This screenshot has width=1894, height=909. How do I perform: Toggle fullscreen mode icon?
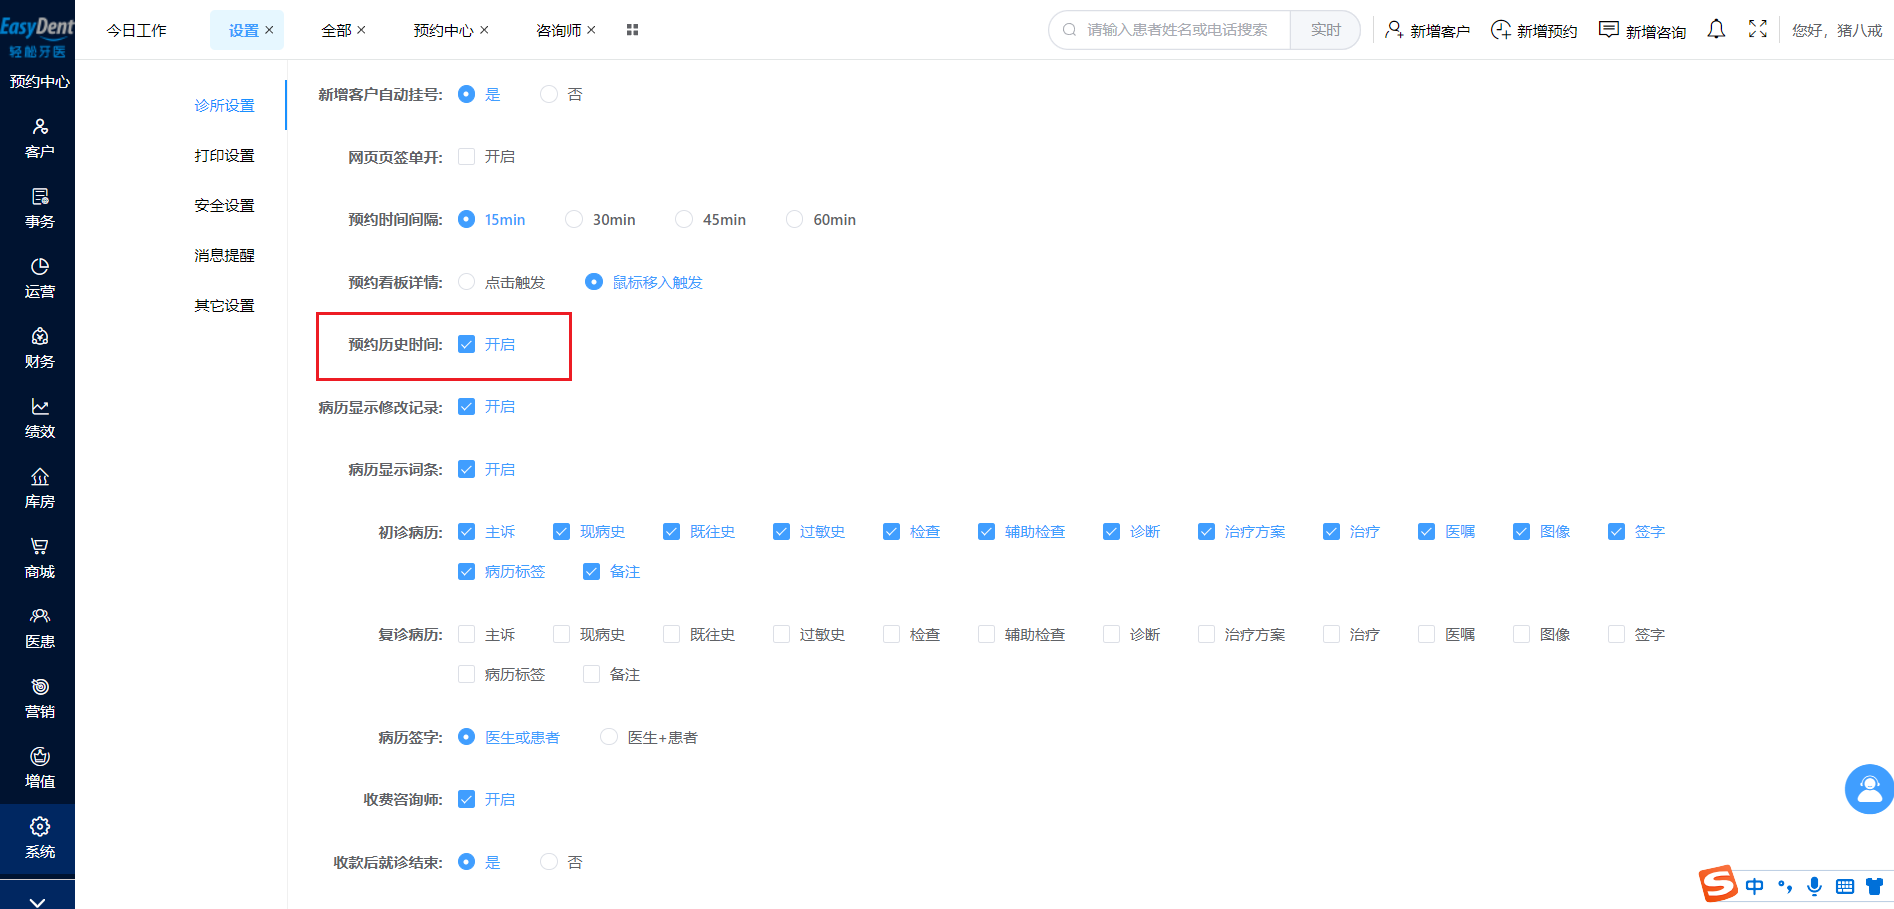[x=1757, y=29]
